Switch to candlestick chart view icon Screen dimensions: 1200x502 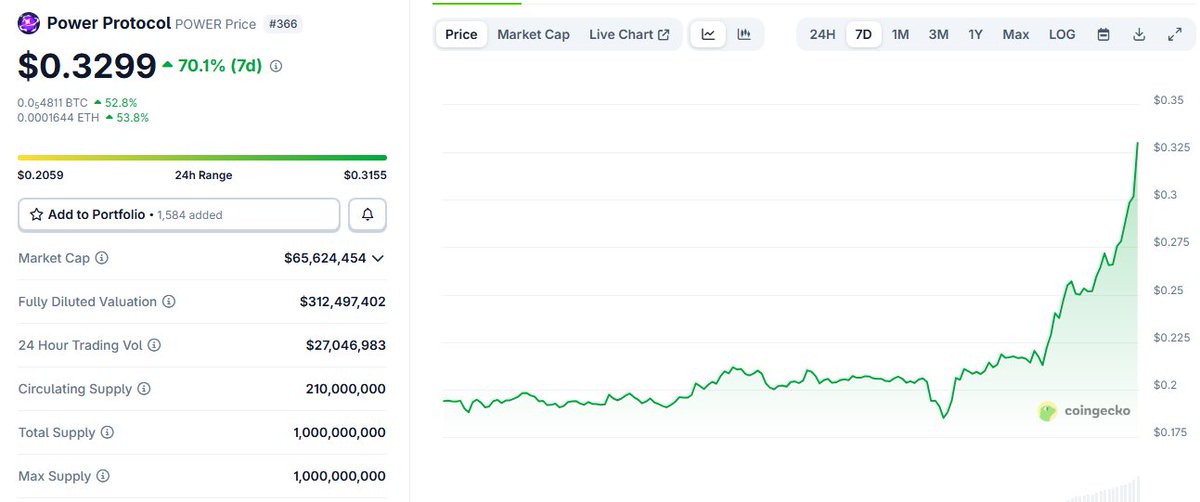click(744, 34)
